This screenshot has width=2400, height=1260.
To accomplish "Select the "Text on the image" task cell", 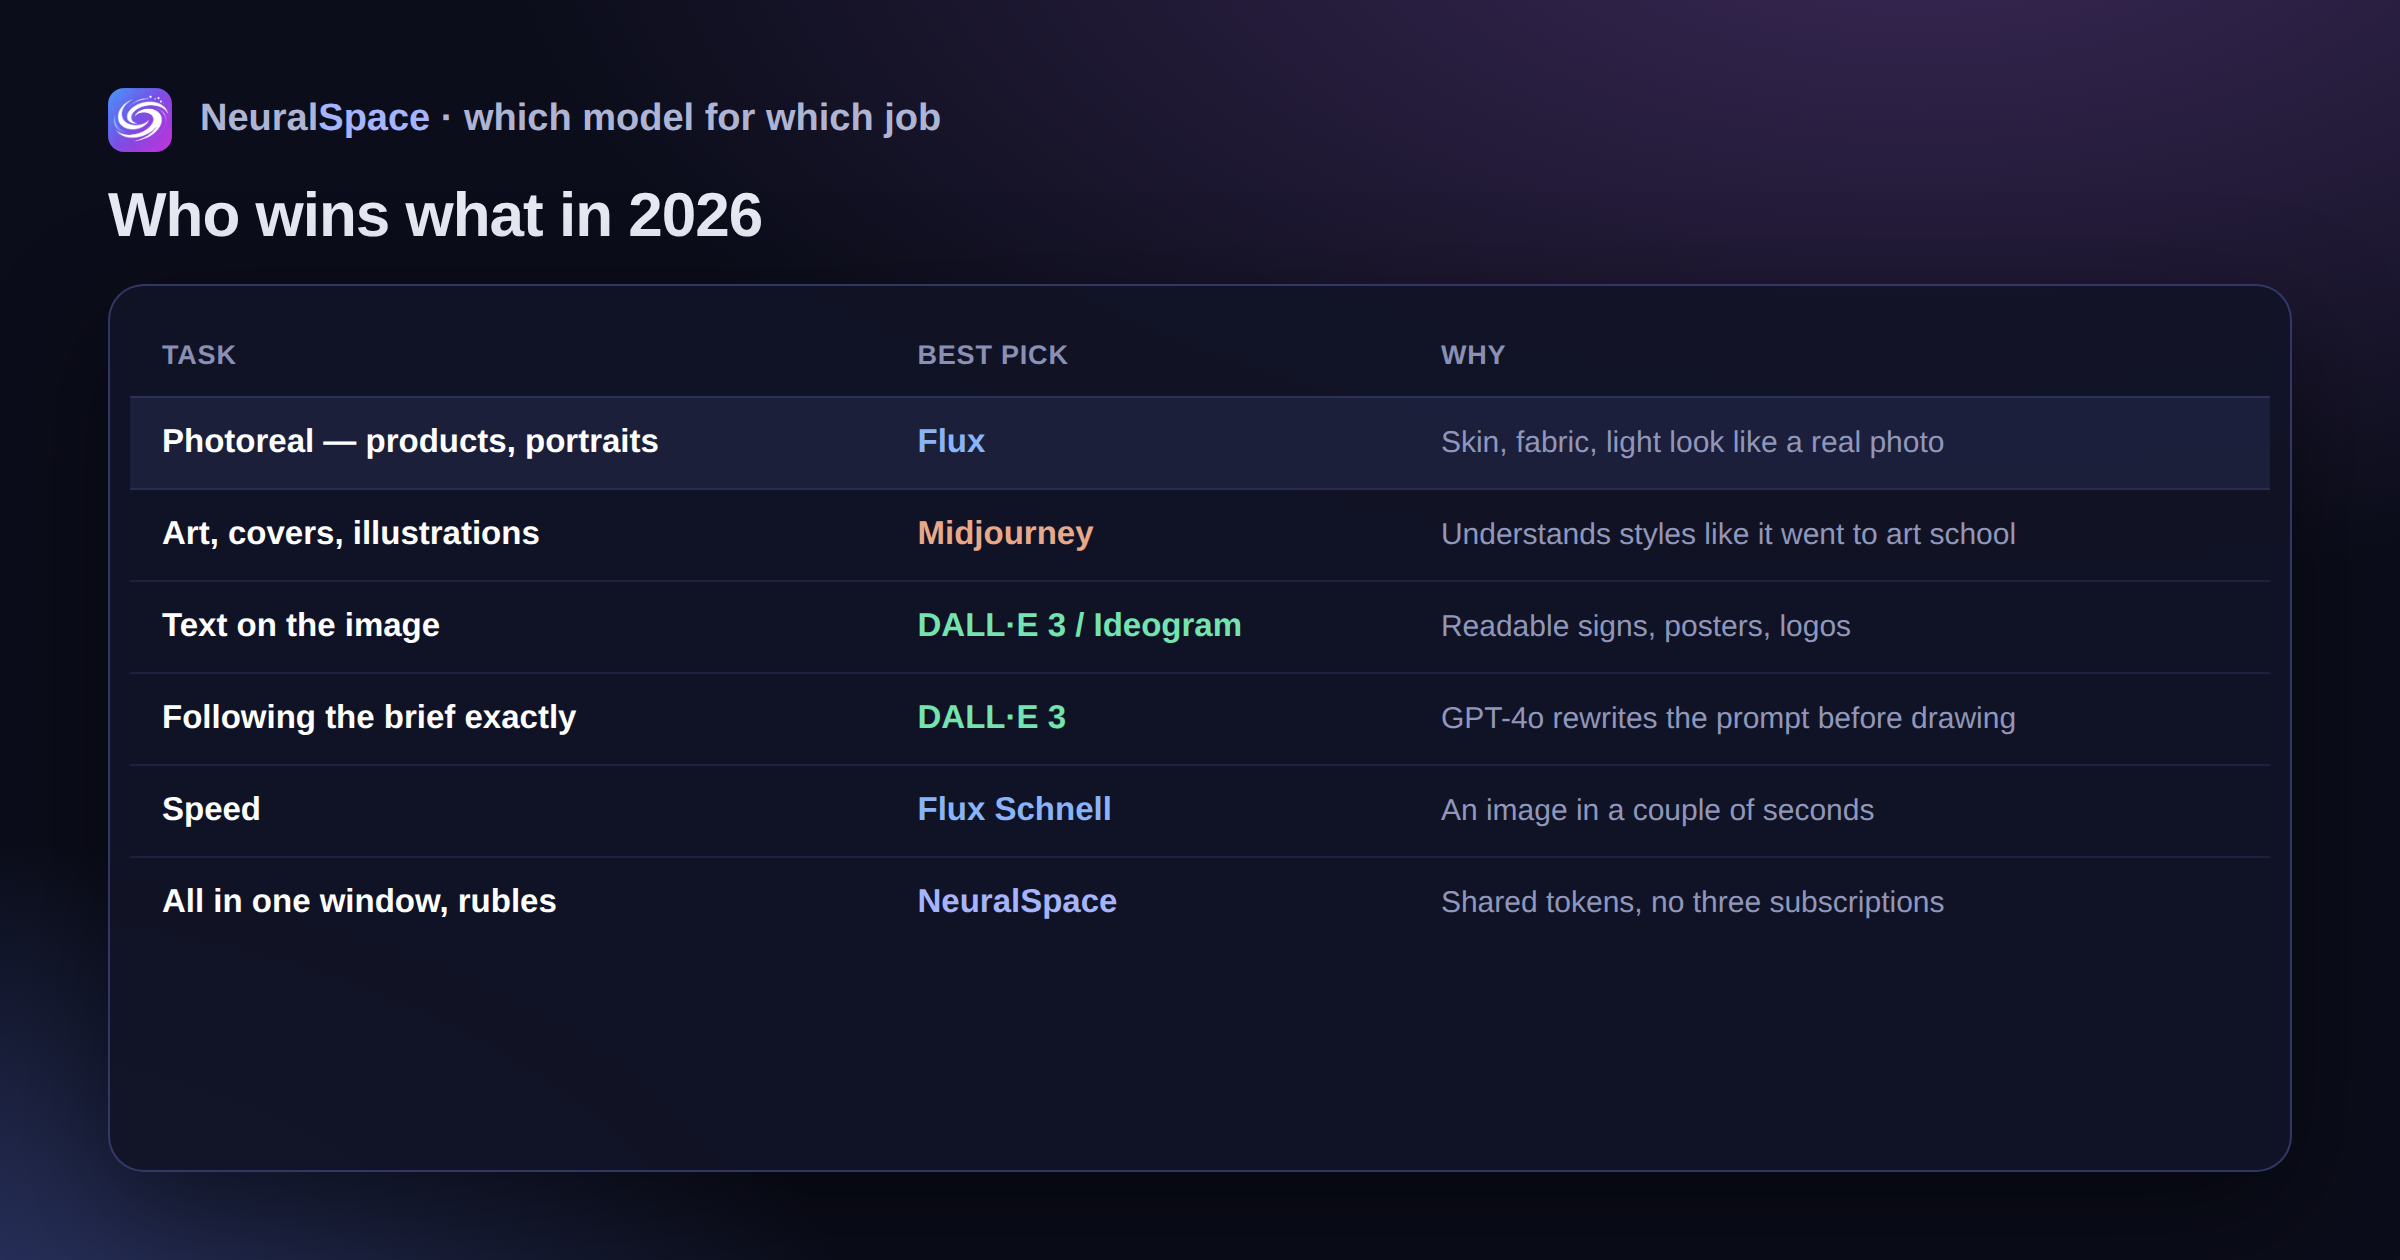I will 301,625.
